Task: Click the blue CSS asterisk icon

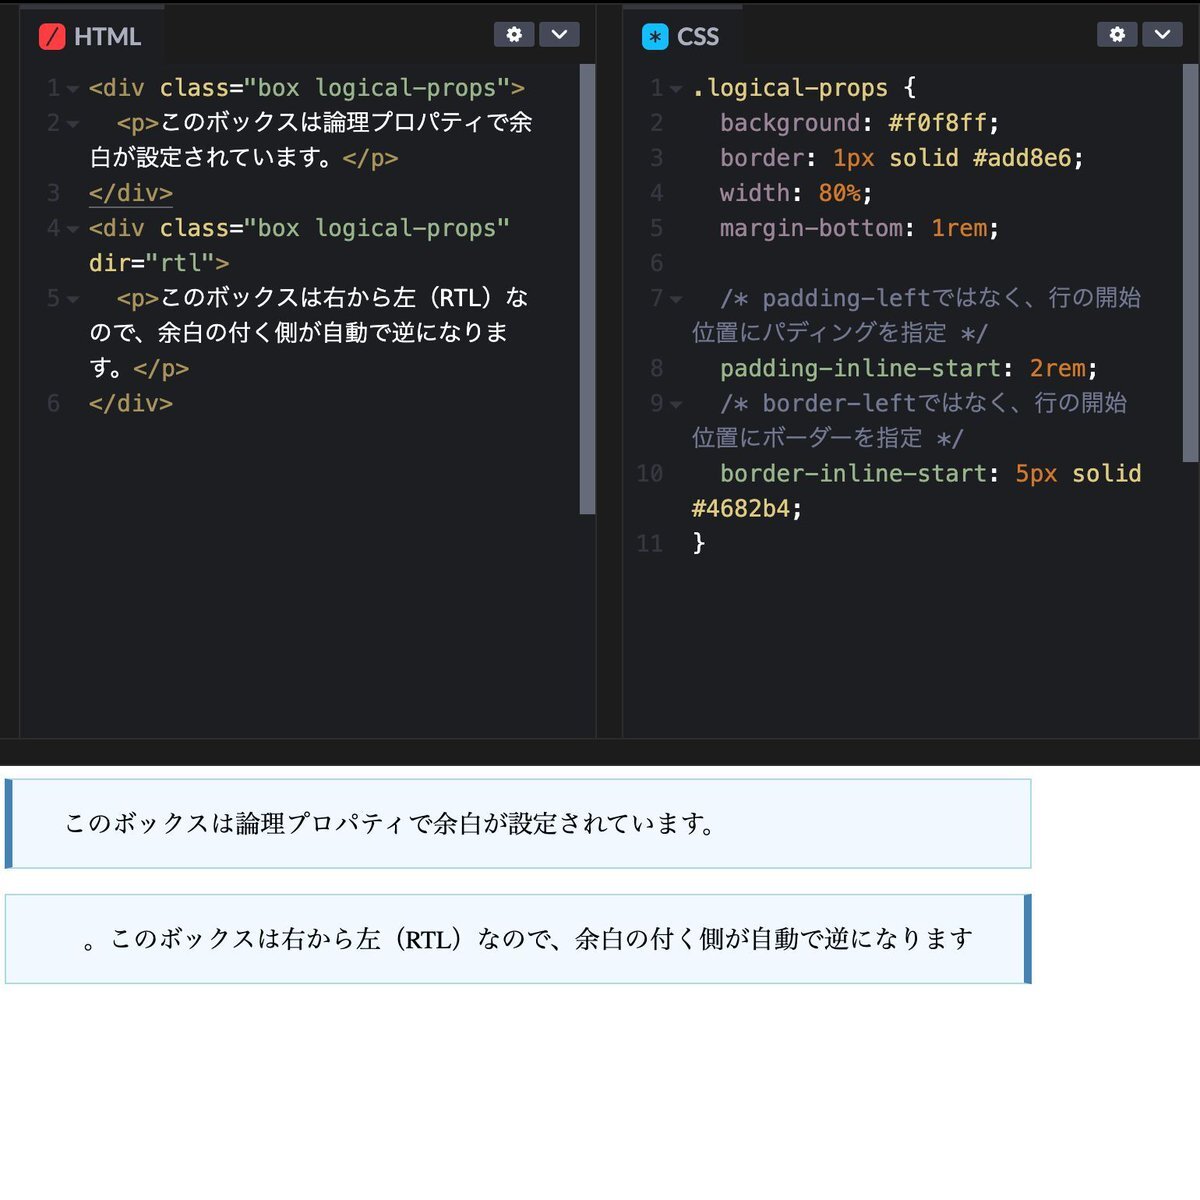Action: coord(655,37)
